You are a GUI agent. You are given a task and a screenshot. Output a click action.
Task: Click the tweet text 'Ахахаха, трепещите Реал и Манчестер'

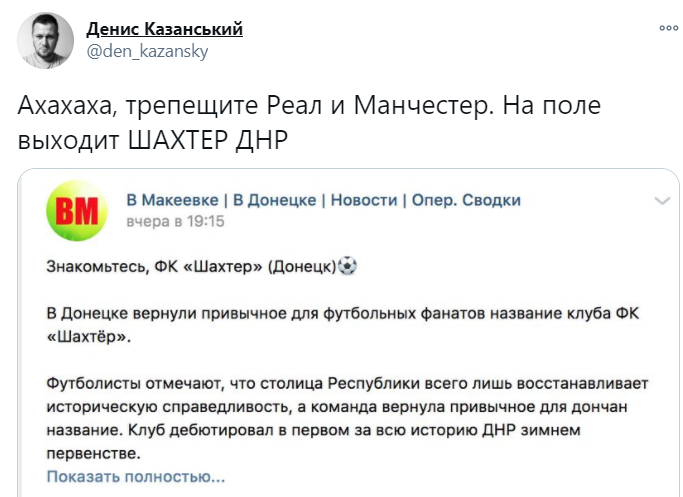[256, 105]
